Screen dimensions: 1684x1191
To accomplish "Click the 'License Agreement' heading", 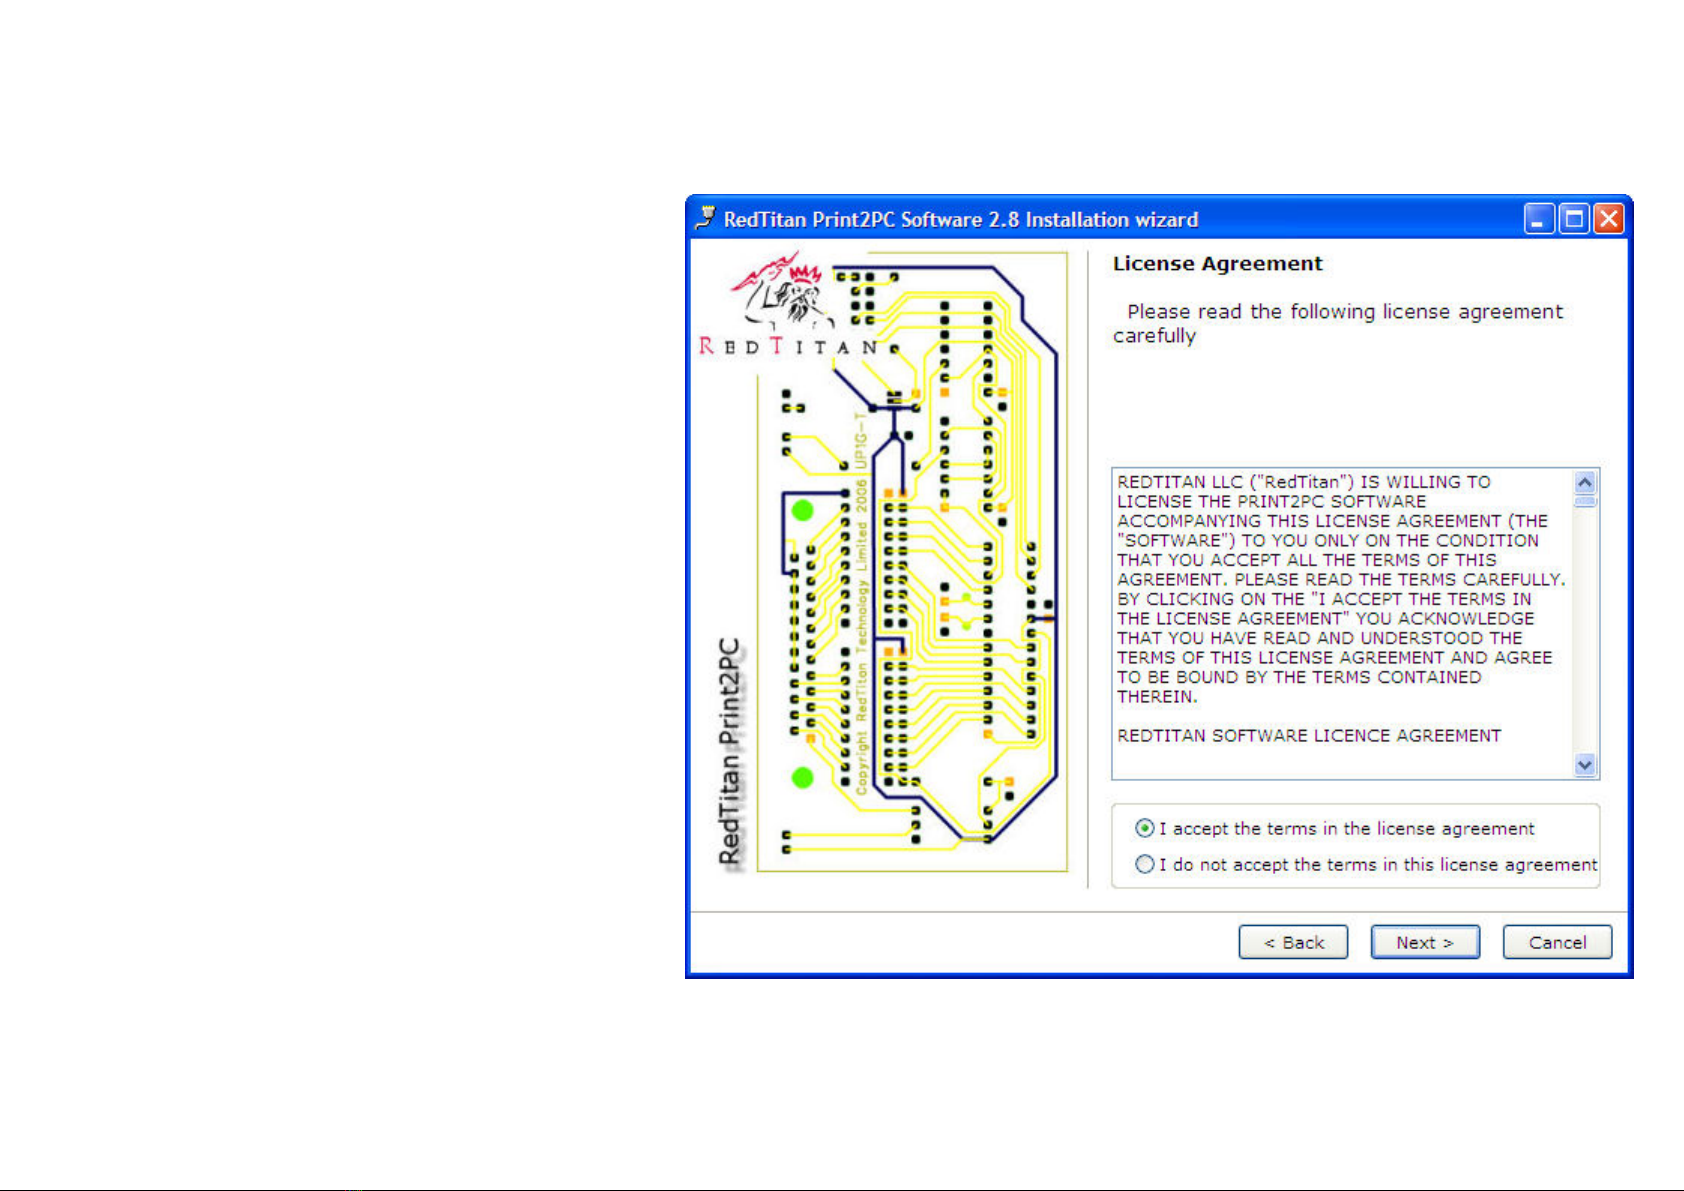I will click(1217, 264).
